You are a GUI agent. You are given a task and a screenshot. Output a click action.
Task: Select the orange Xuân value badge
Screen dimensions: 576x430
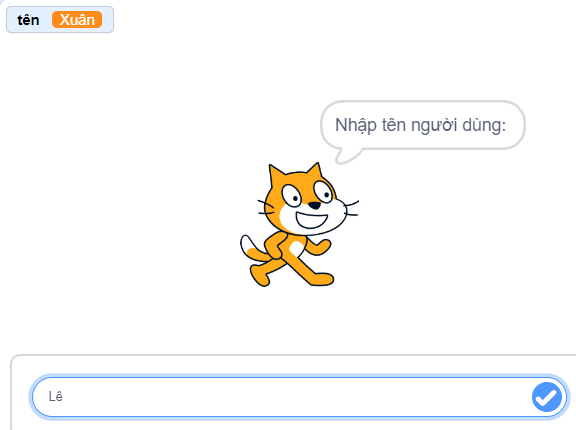pyautogui.click(x=77, y=19)
